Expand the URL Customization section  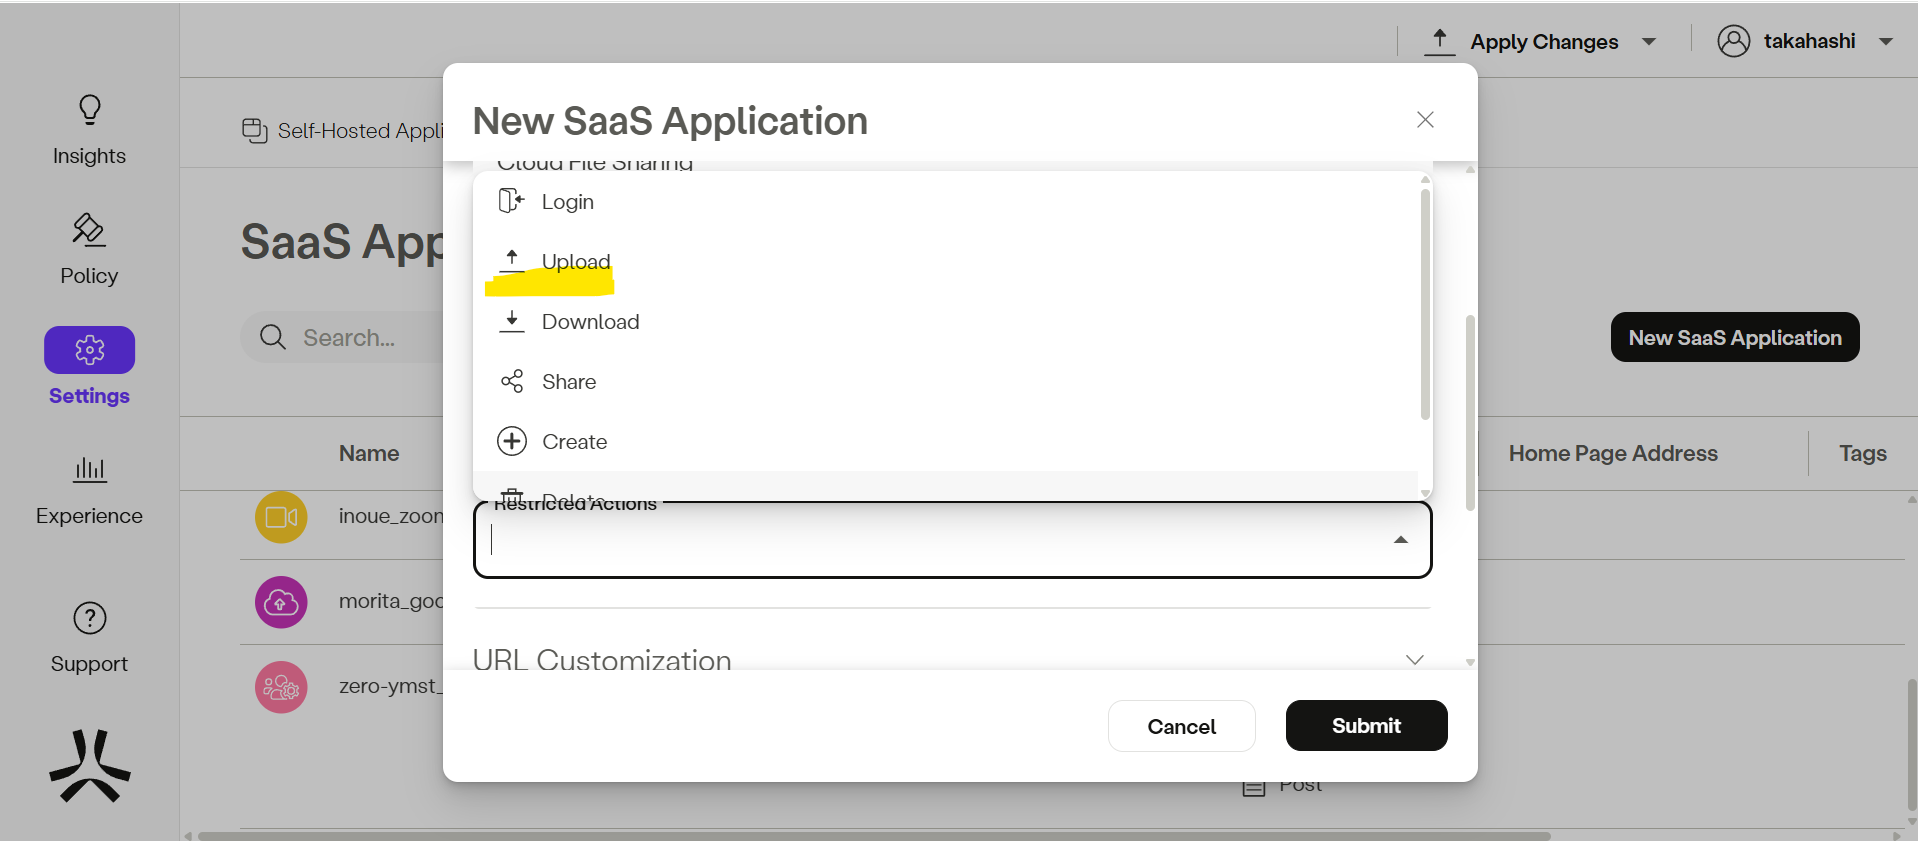[x=1414, y=659]
